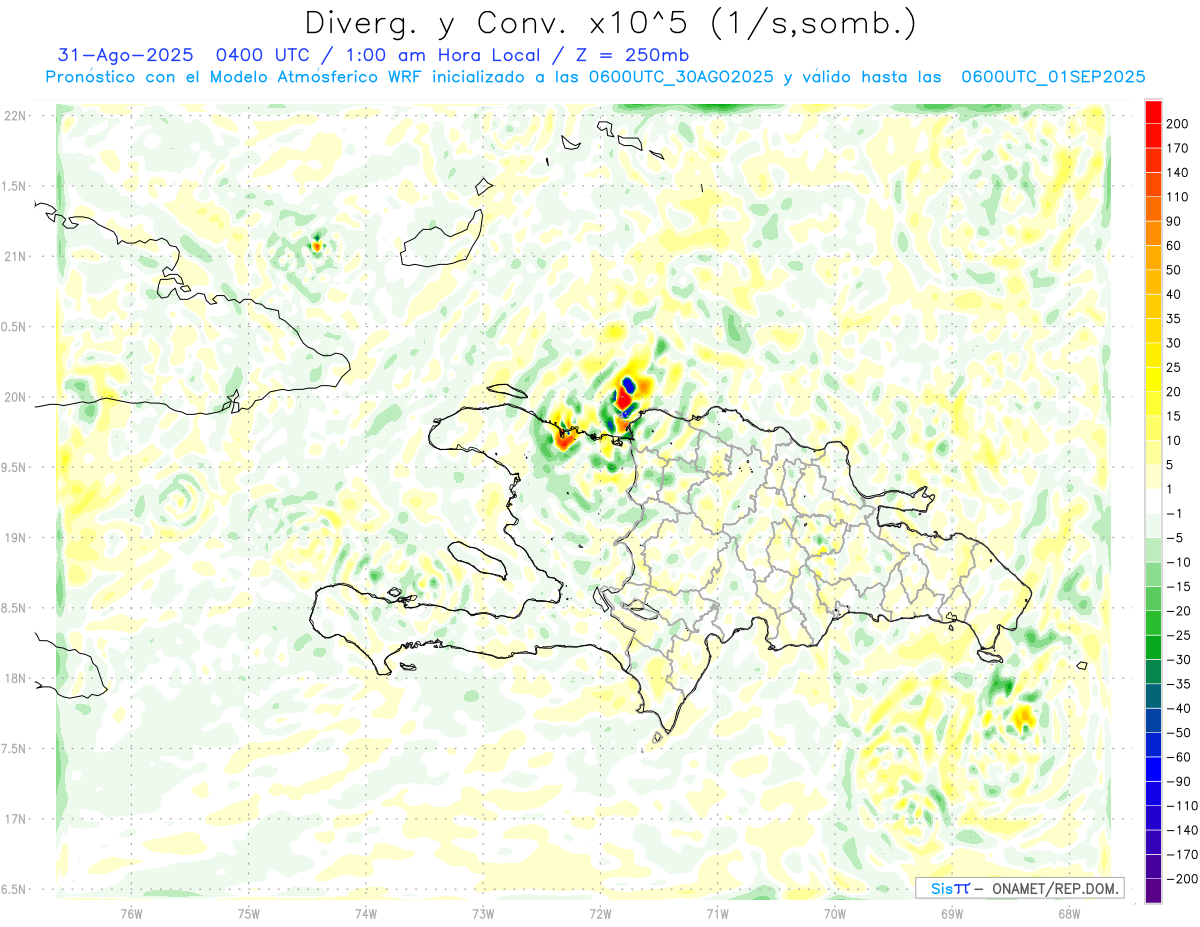Image resolution: width=1200 pixels, height=927 pixels.
Task: Click the '-140' colorbar value
Action: tap(1181, 830)
